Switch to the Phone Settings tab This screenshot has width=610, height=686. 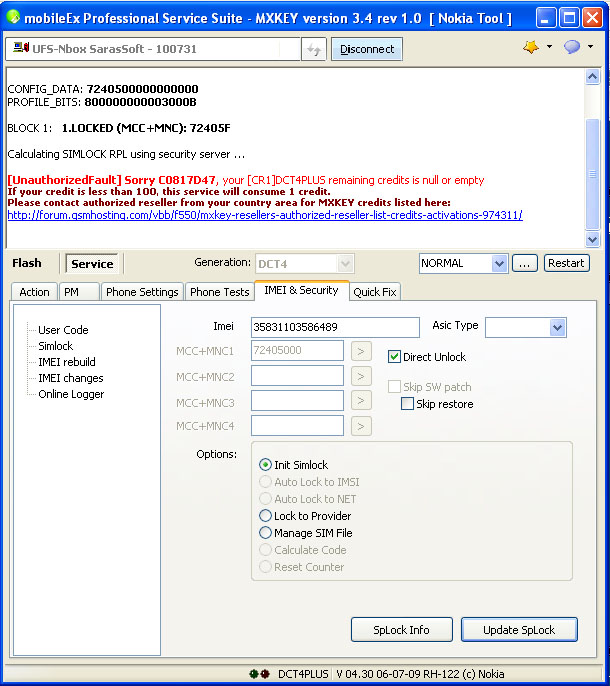tap(142, 292)
